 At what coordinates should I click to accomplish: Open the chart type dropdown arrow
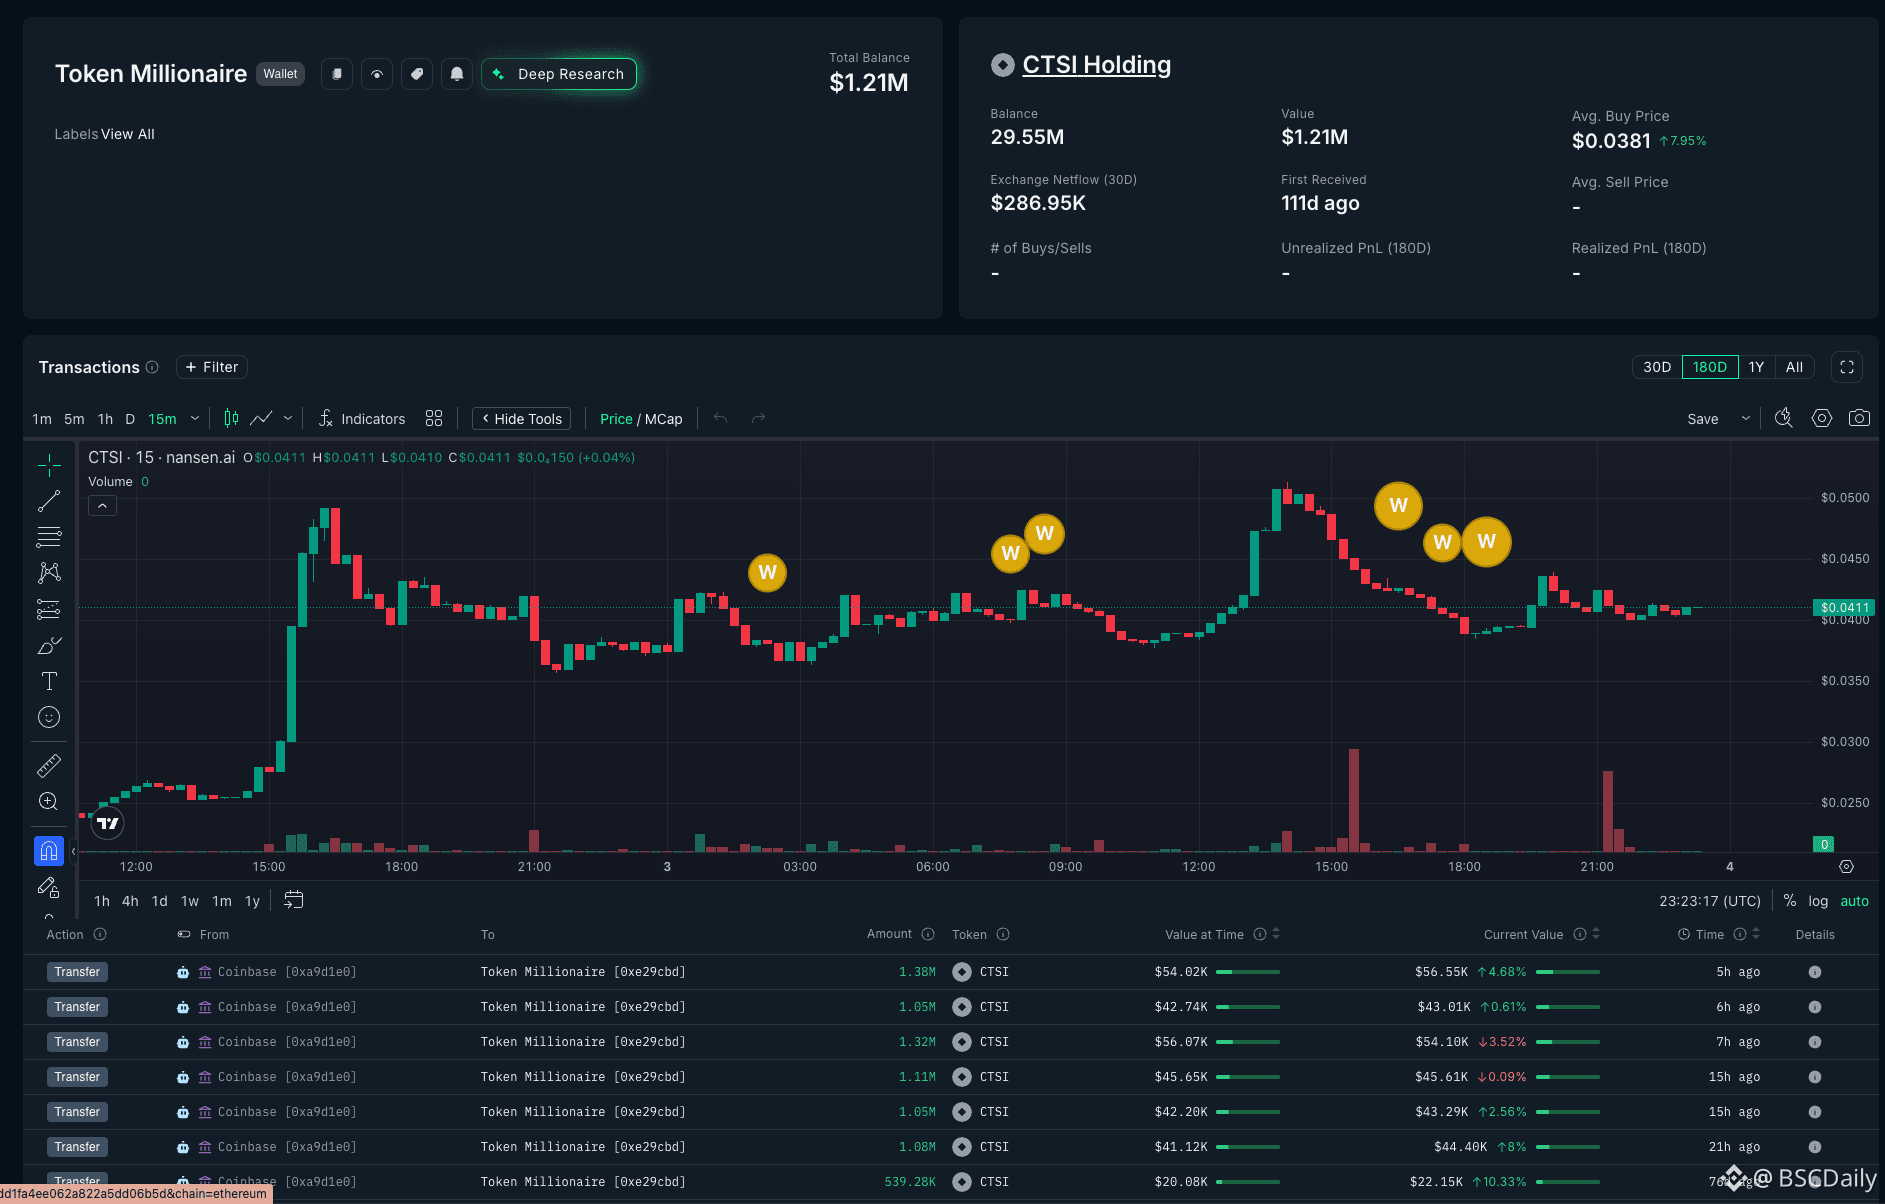click(288, 418)
